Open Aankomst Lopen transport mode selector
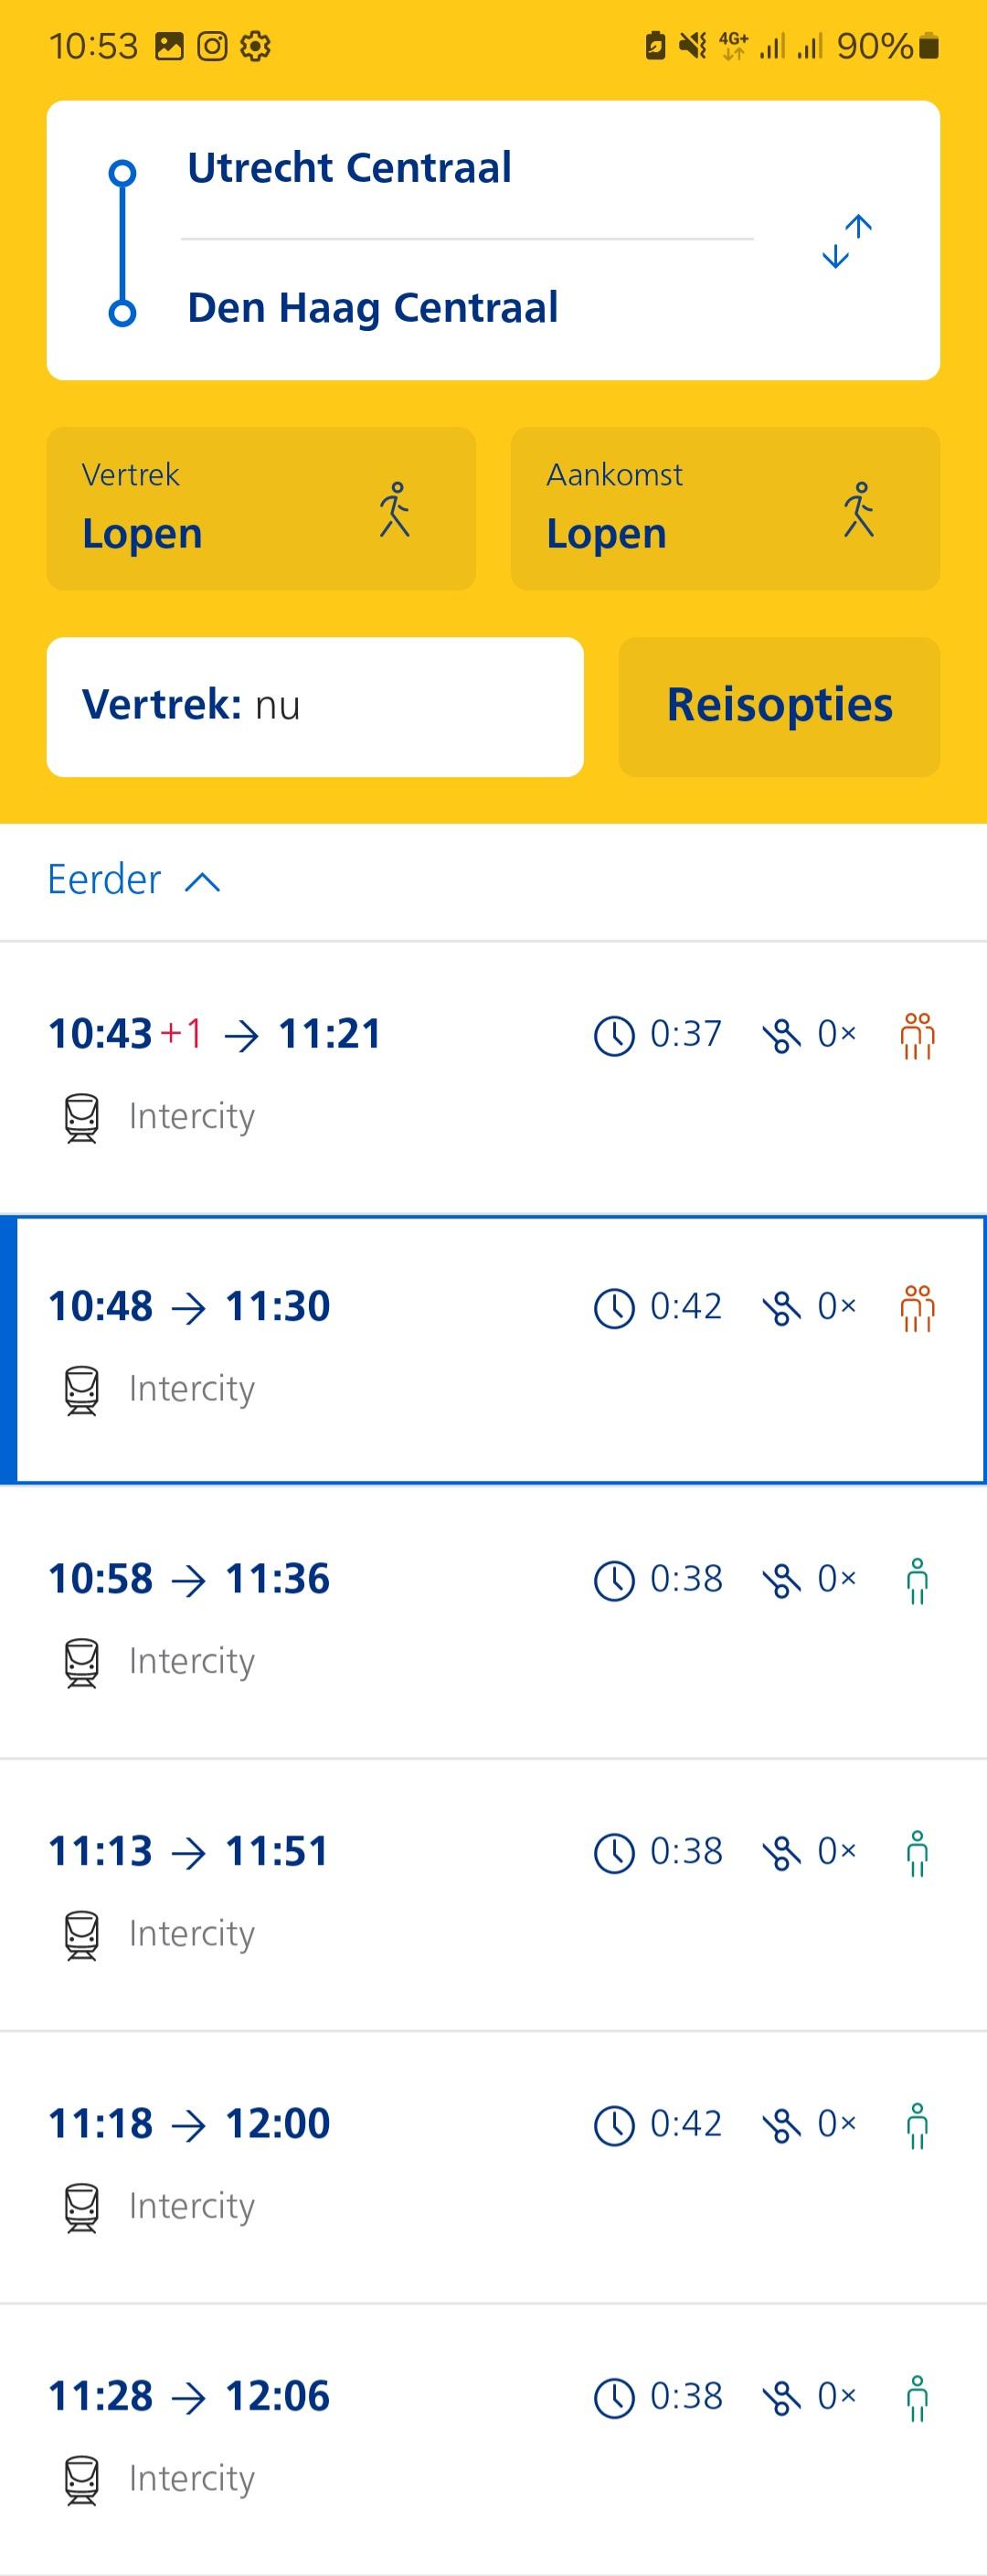The width and height of the screenshot is (987, 2576). [x=725, y=509]
